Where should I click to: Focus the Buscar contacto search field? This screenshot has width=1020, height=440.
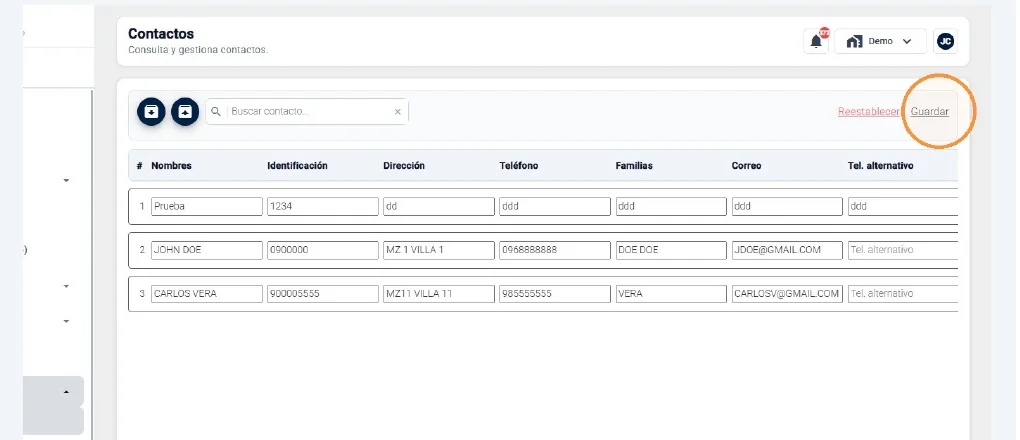click(x=310, y=112)
